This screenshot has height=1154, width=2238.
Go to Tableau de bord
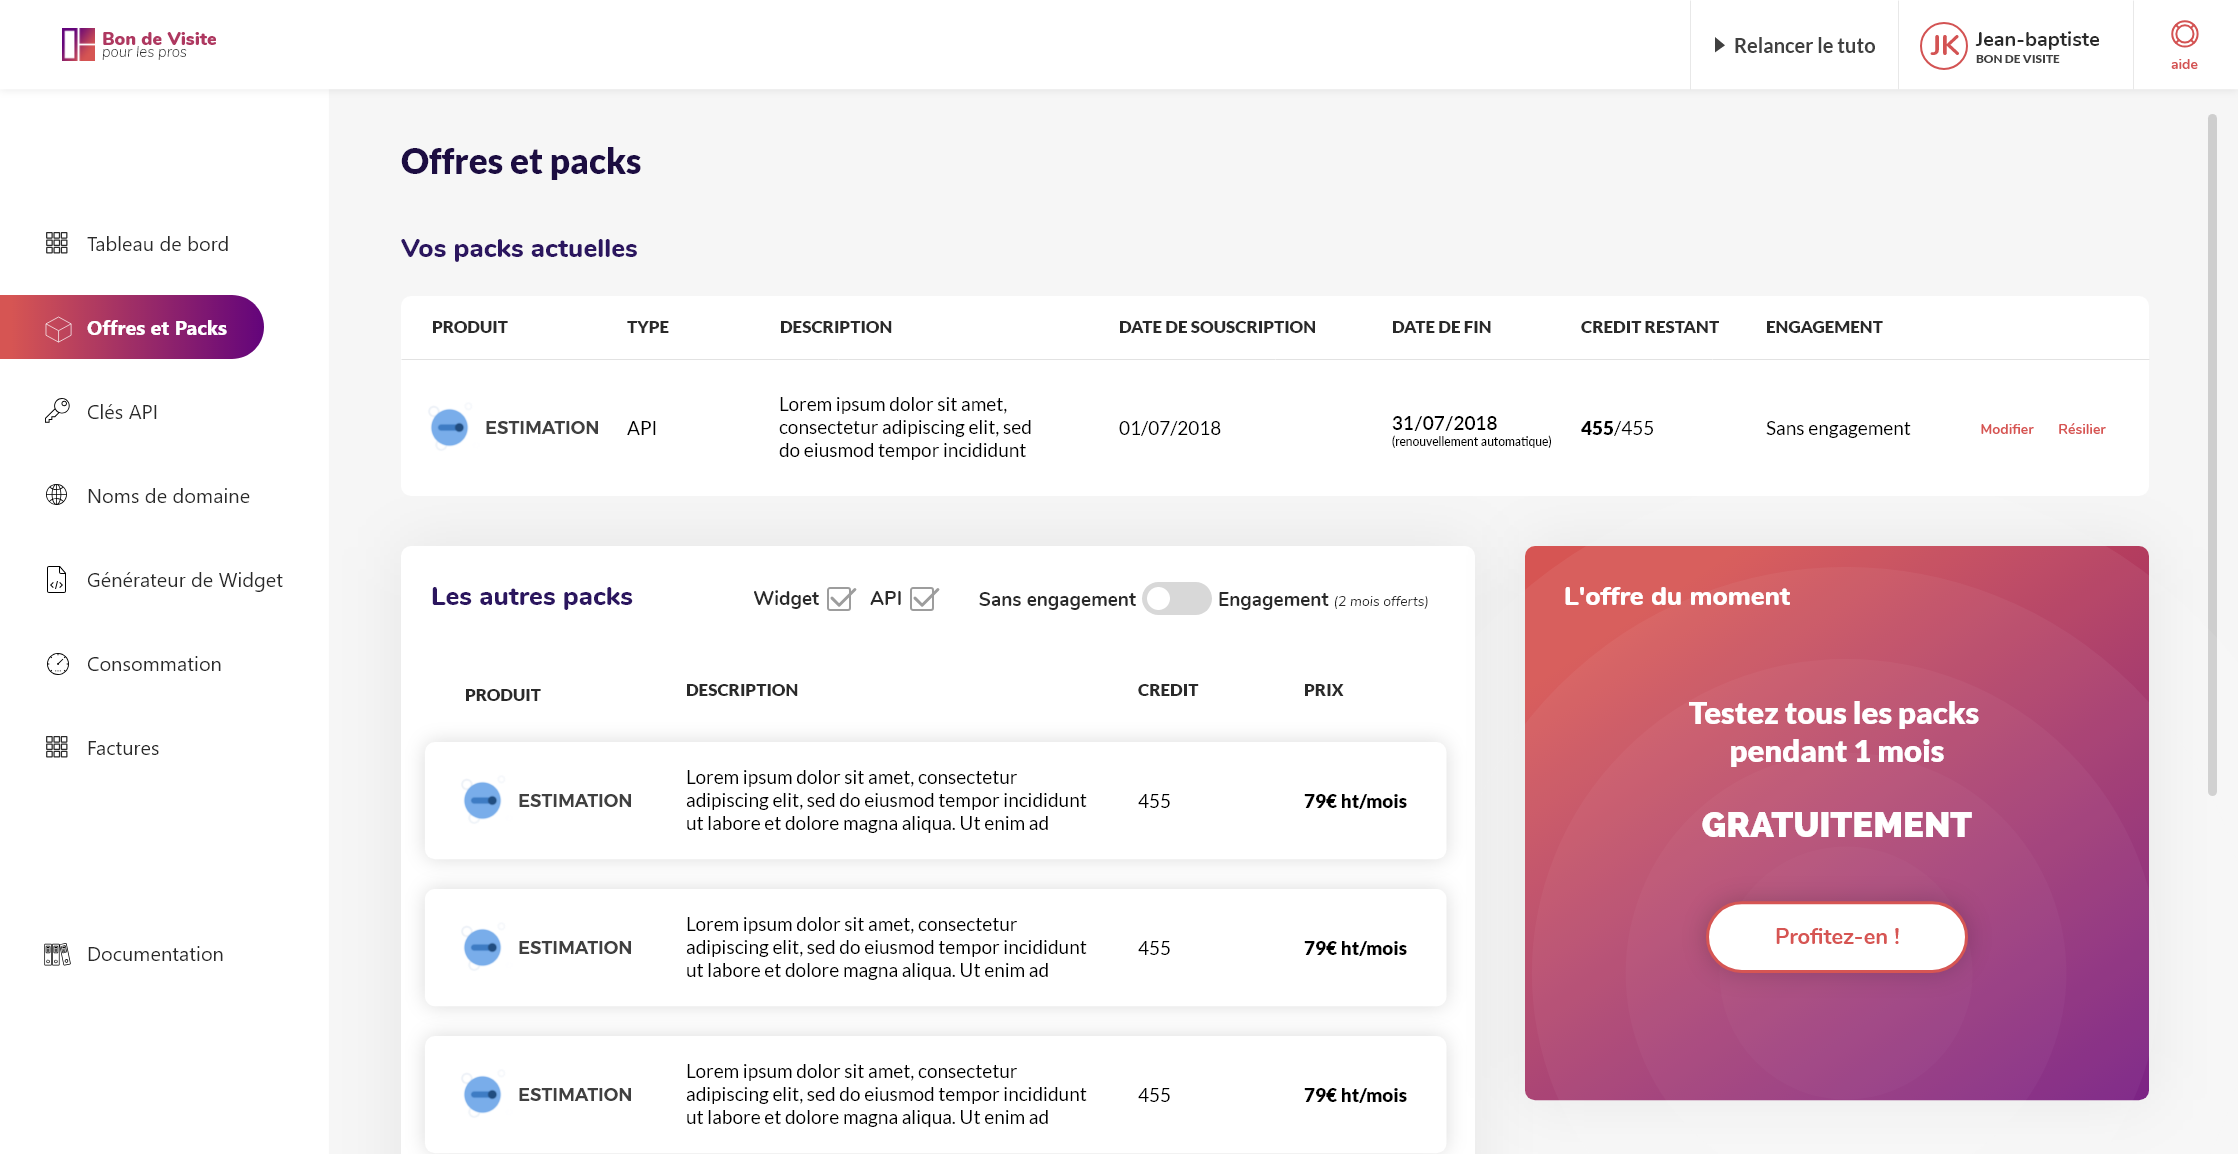point(157,244)
